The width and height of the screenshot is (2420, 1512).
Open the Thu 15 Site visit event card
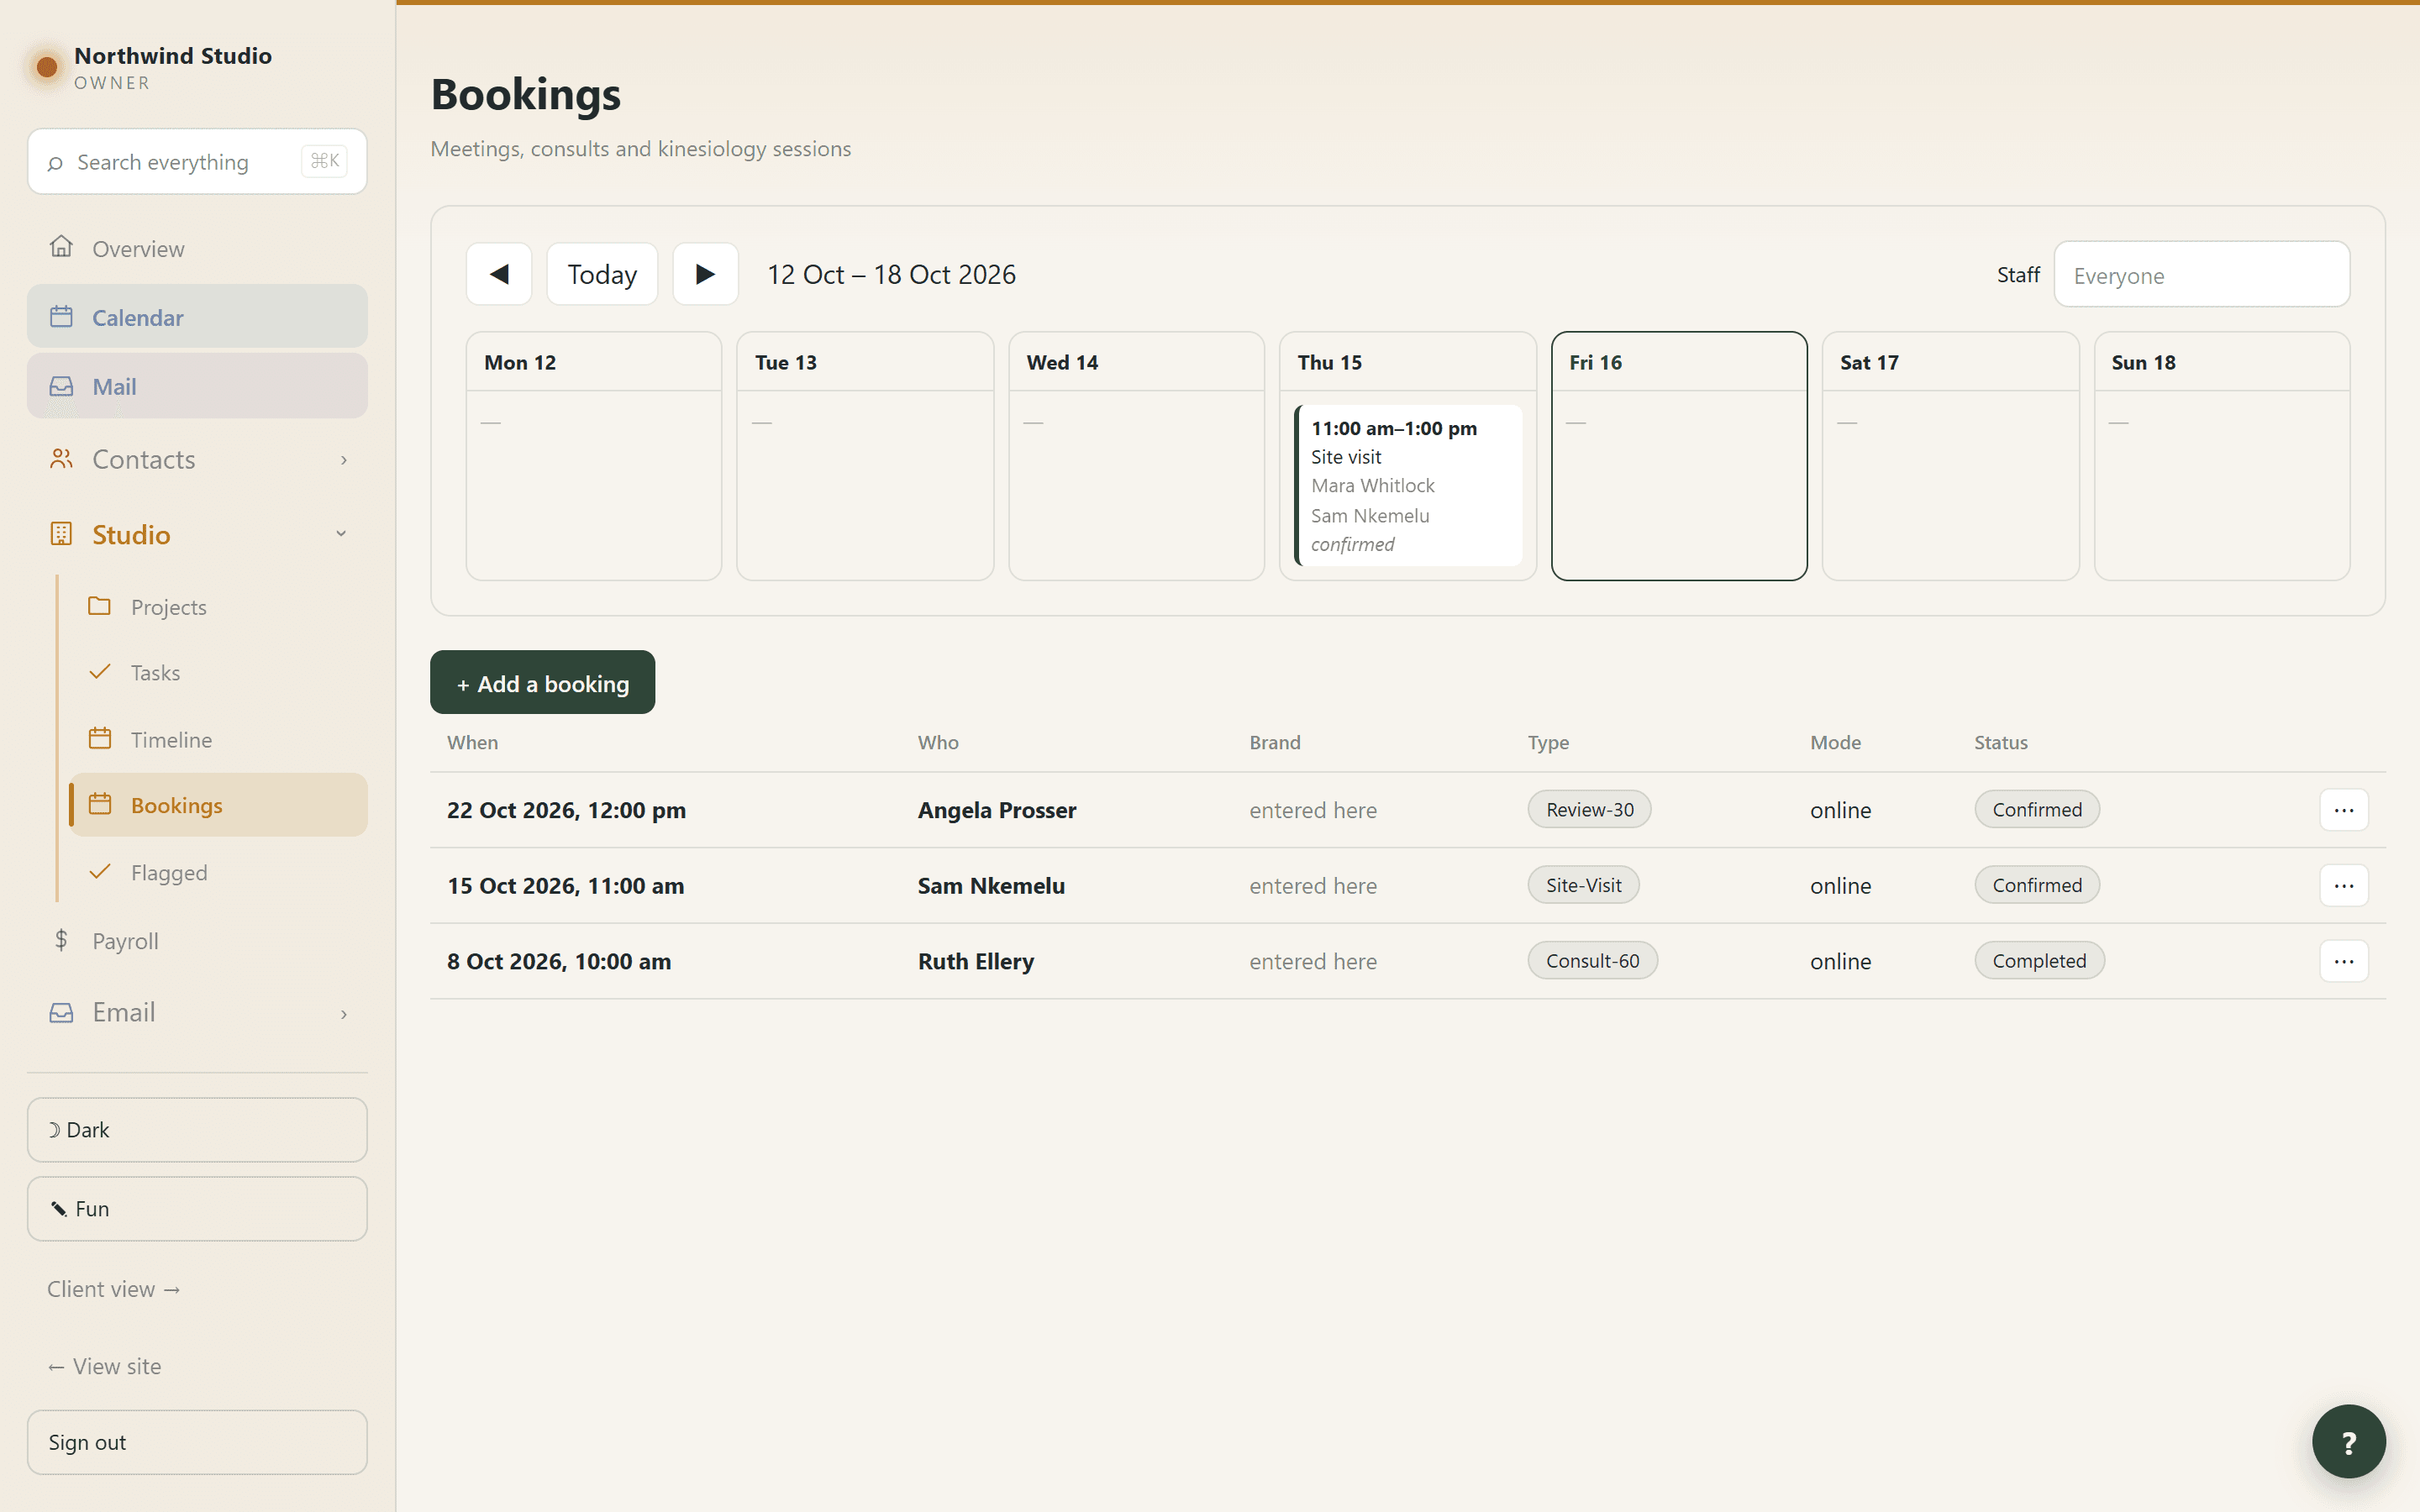pos(1408,486)
